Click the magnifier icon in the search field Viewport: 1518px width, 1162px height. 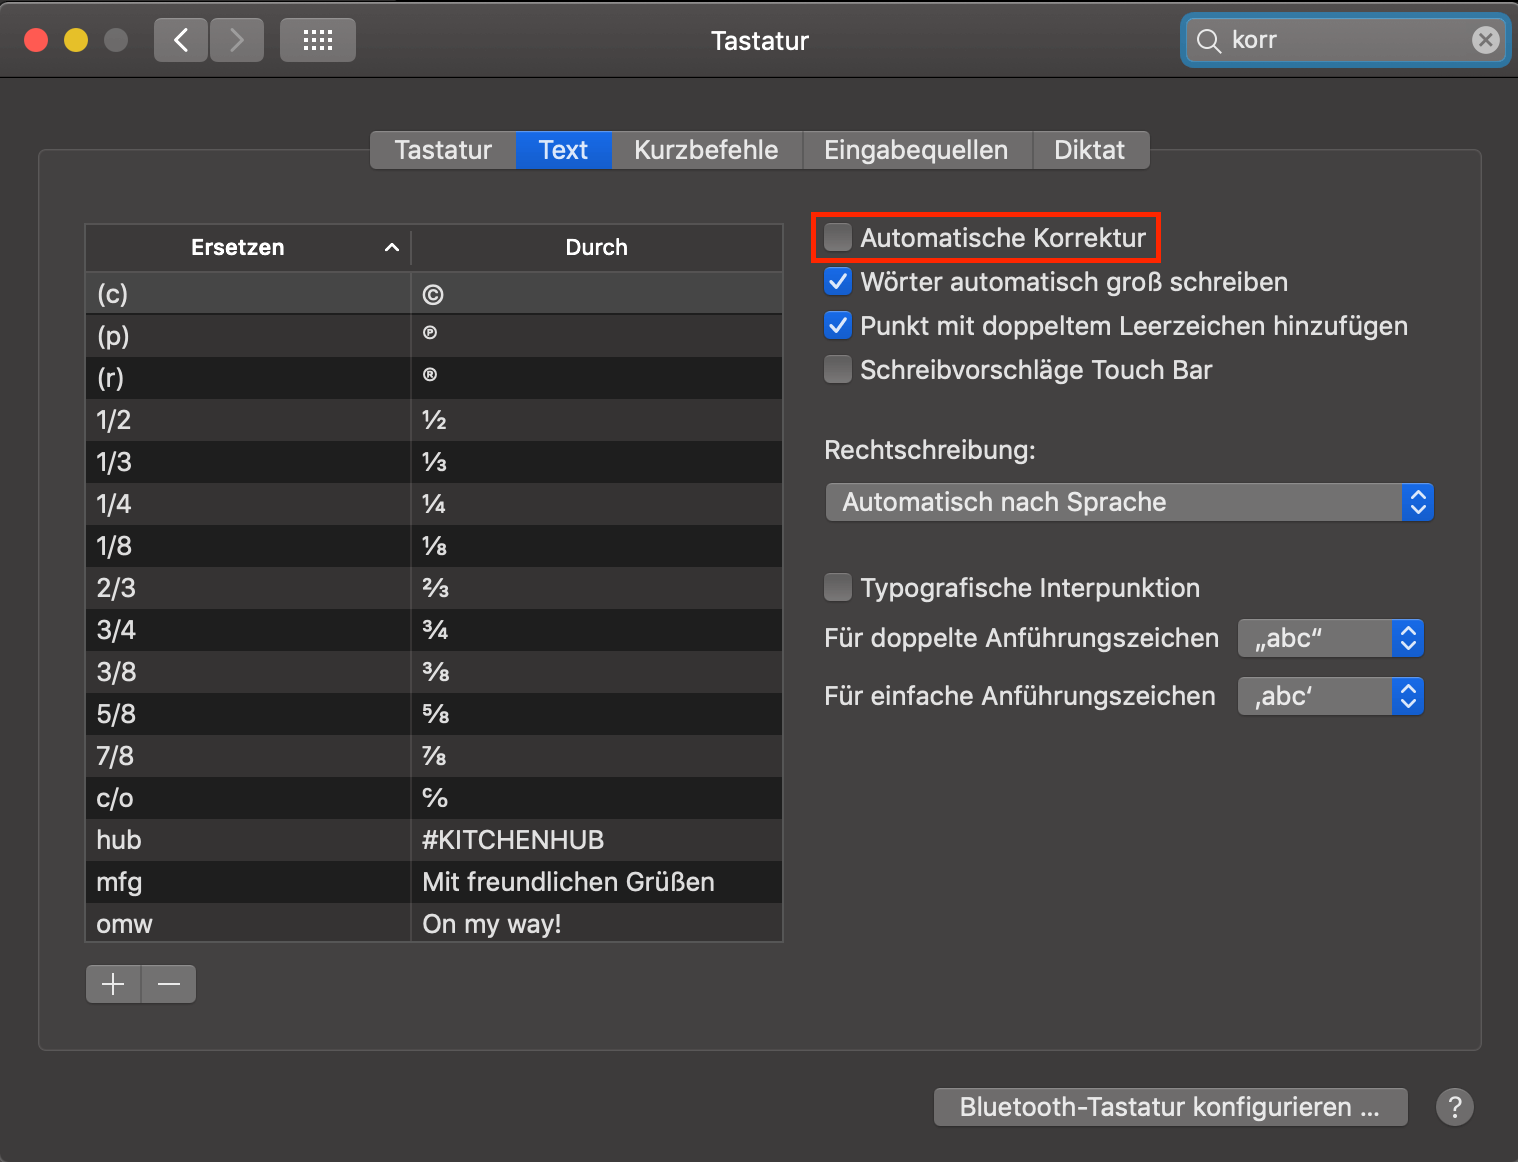[x=1209, y=40]
